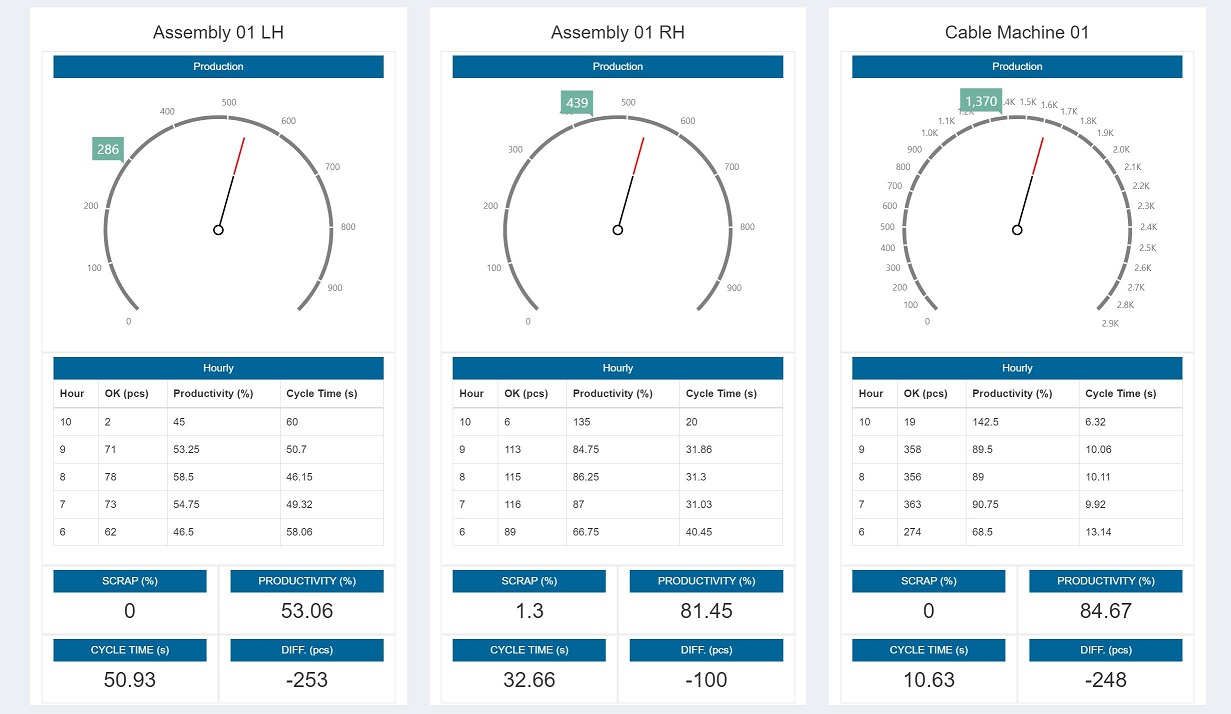The width and height of the screenshot is (1231, 714).
Task: Click the 800 tick label on Assembly 01 RH gauge
Action: pos(747,227)
